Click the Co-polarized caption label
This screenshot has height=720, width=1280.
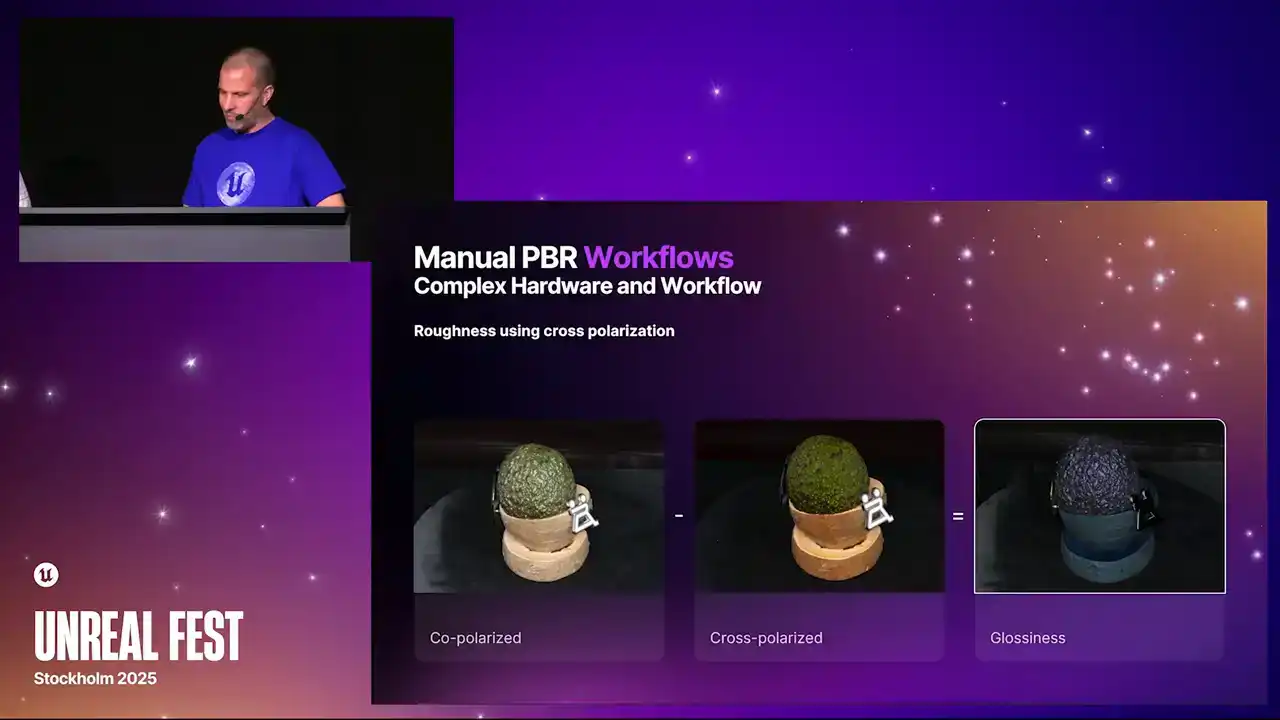pyautogui.click(x=475, y=638)
